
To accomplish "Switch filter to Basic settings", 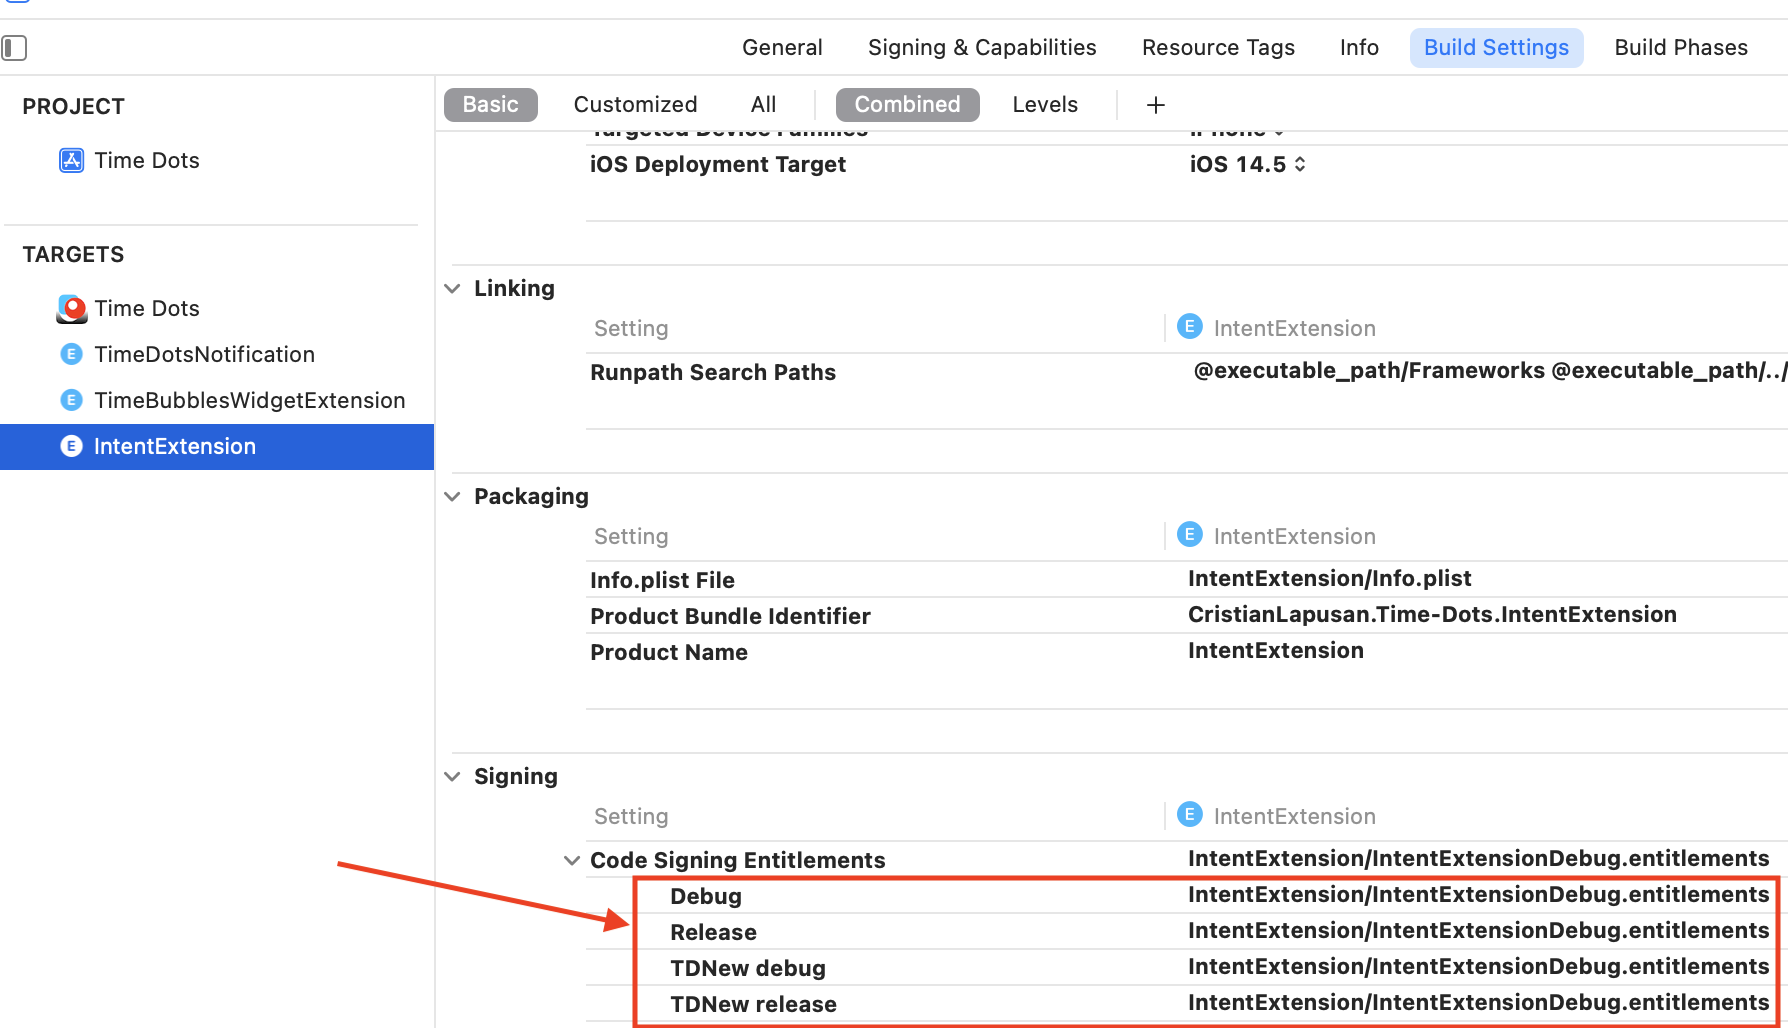I will point(490,105).
